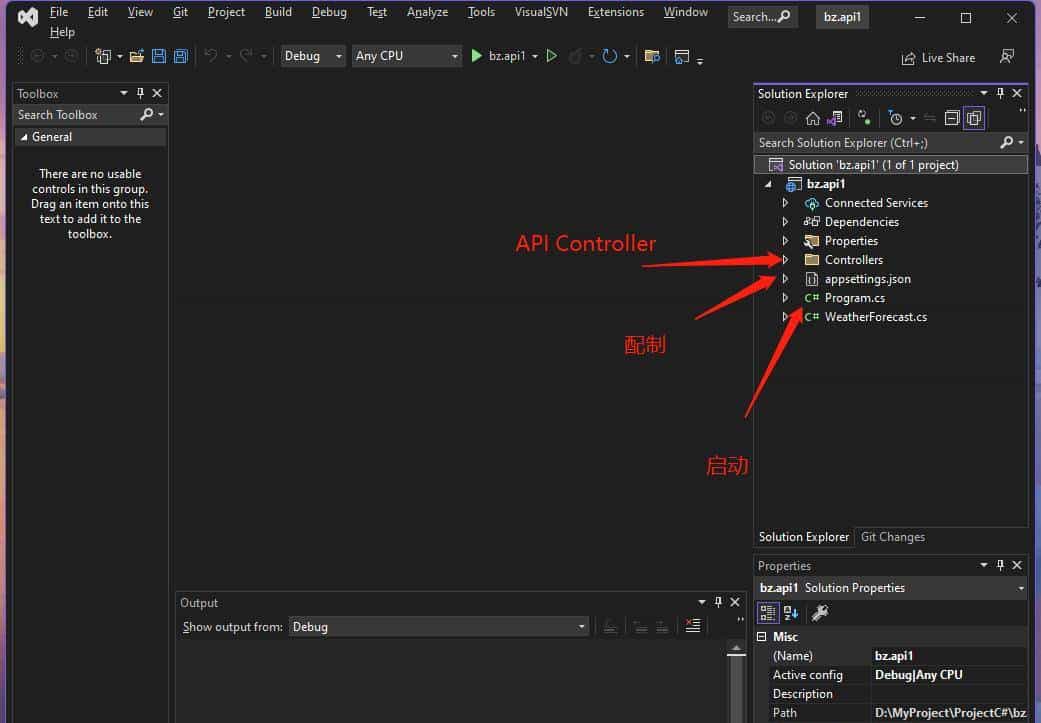
Task: Click the Output panel vertical scrollbar
Action: click(x=736, y=681)
